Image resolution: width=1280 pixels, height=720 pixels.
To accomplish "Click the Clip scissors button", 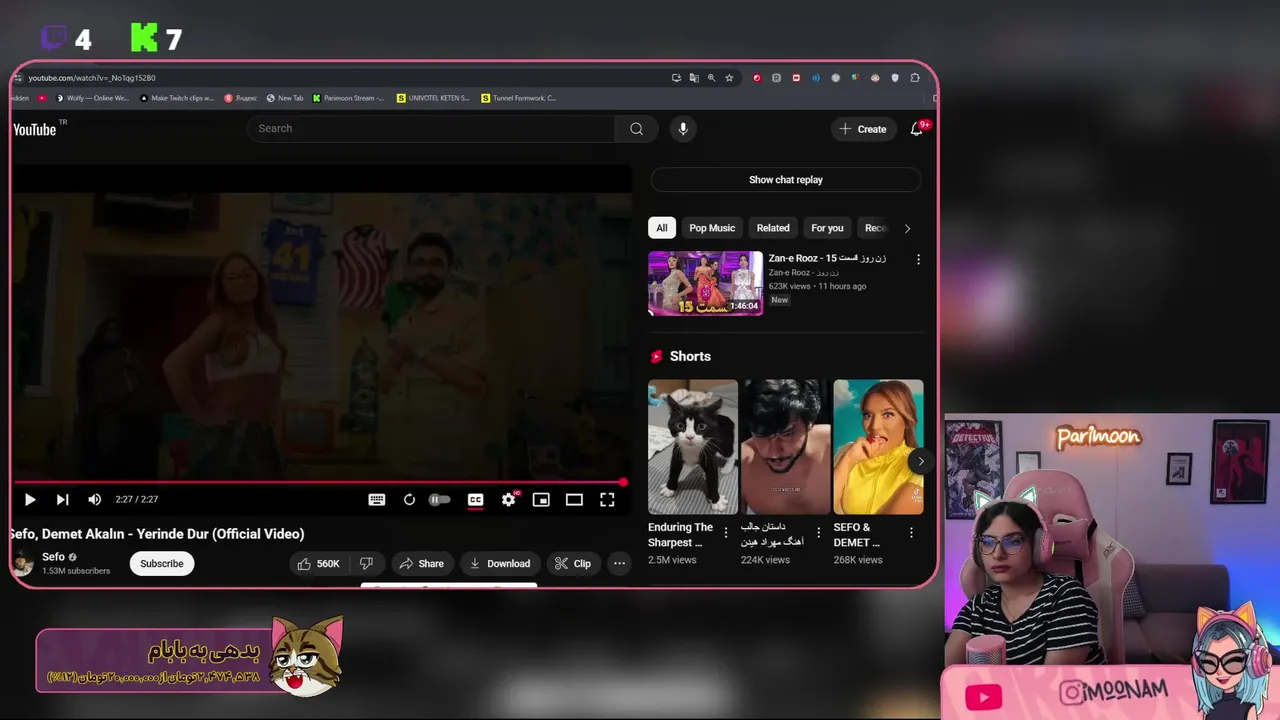I will 573,564.
